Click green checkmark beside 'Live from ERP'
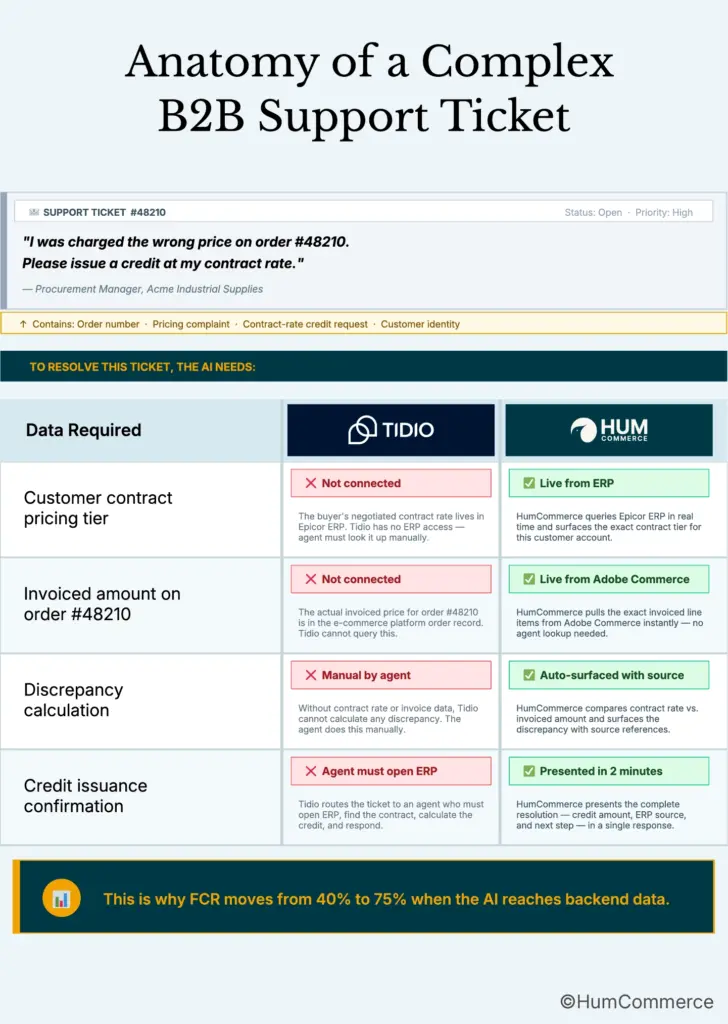Screen dimensions: 728x1024 pos(529,483)
